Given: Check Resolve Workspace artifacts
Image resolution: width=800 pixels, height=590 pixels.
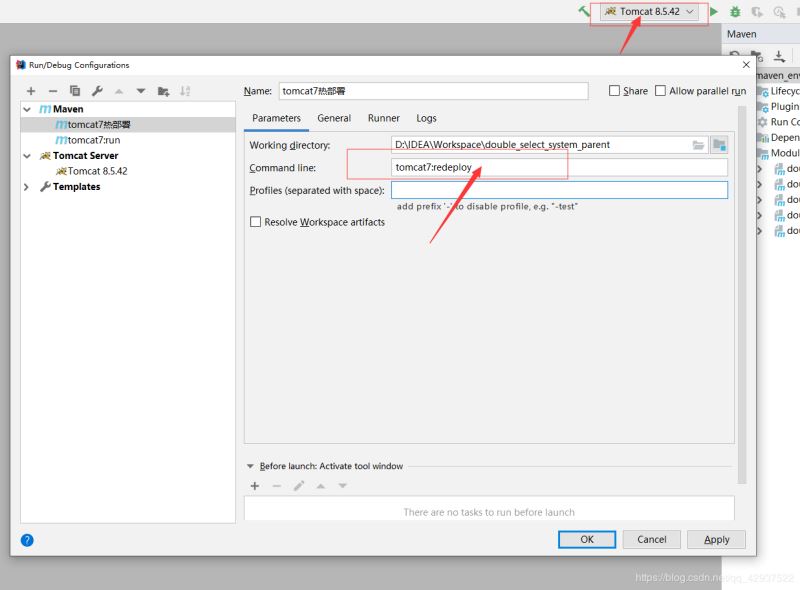Looking at the screenshot, I should [256, 222].
